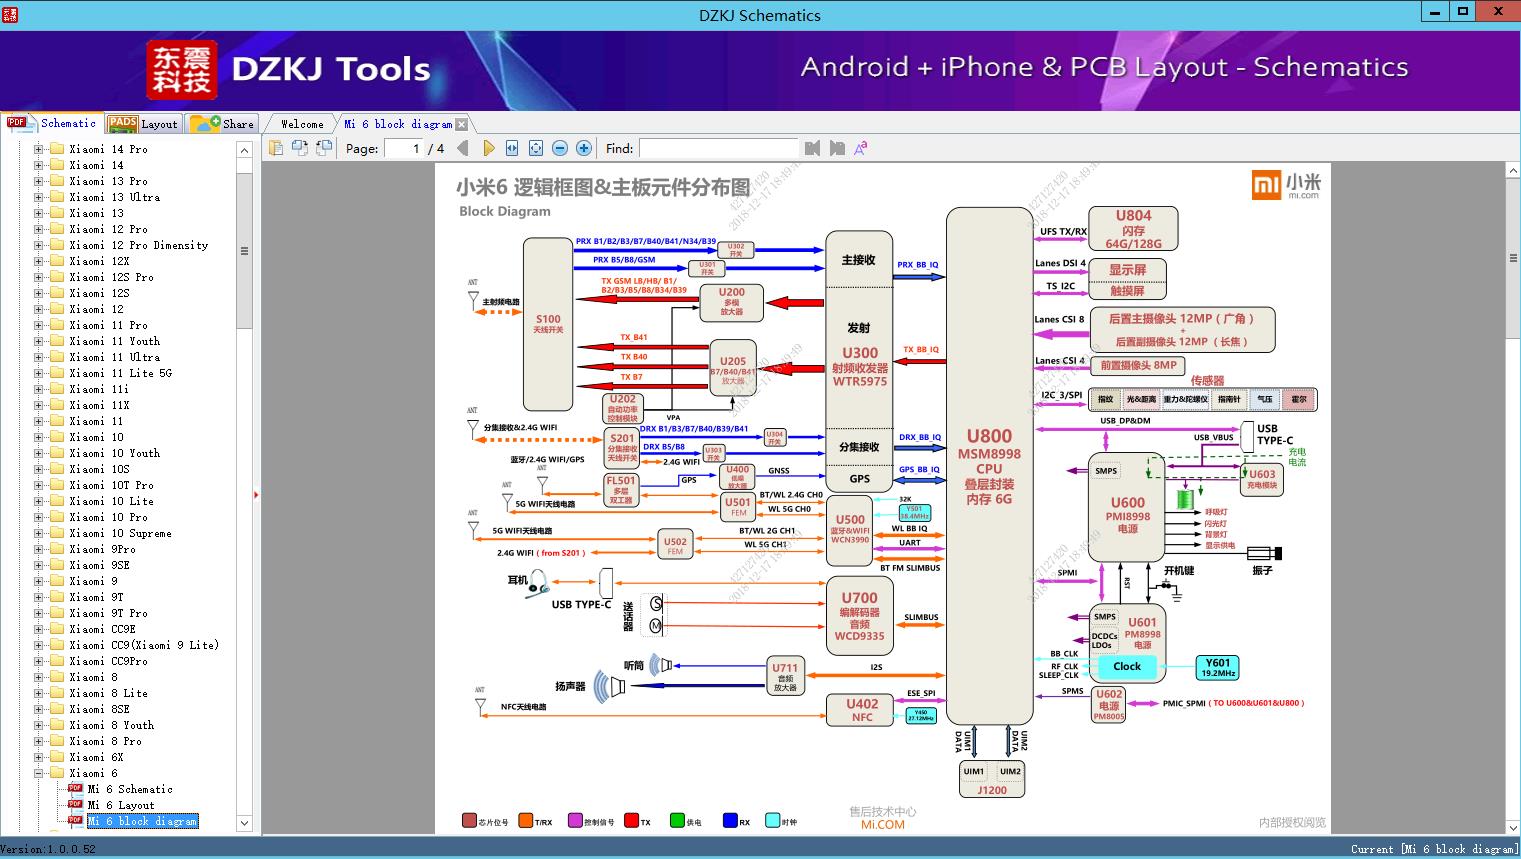The width and height of the screenshot is (1521, 859).
Task: Go to the next page arrow
Action: point(488,148)
